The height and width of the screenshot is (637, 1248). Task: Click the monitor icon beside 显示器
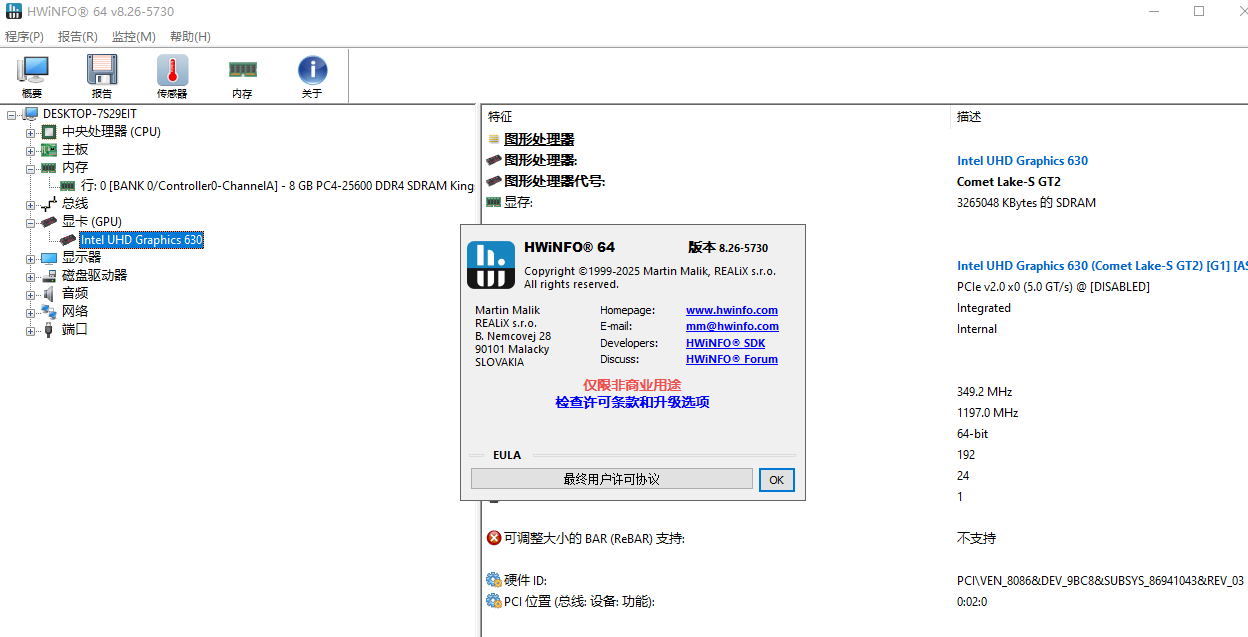coord(48,258)
